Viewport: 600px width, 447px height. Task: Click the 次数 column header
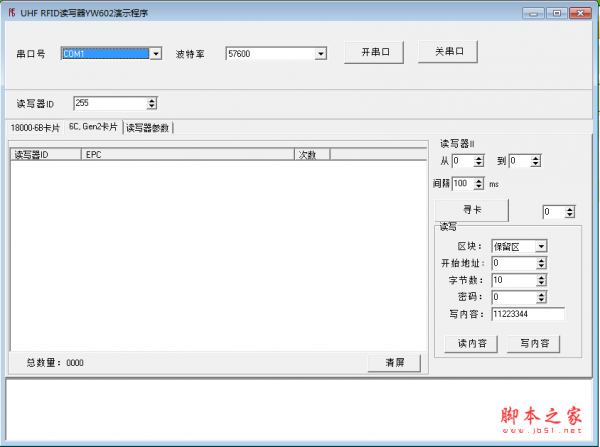coord(312,155)
